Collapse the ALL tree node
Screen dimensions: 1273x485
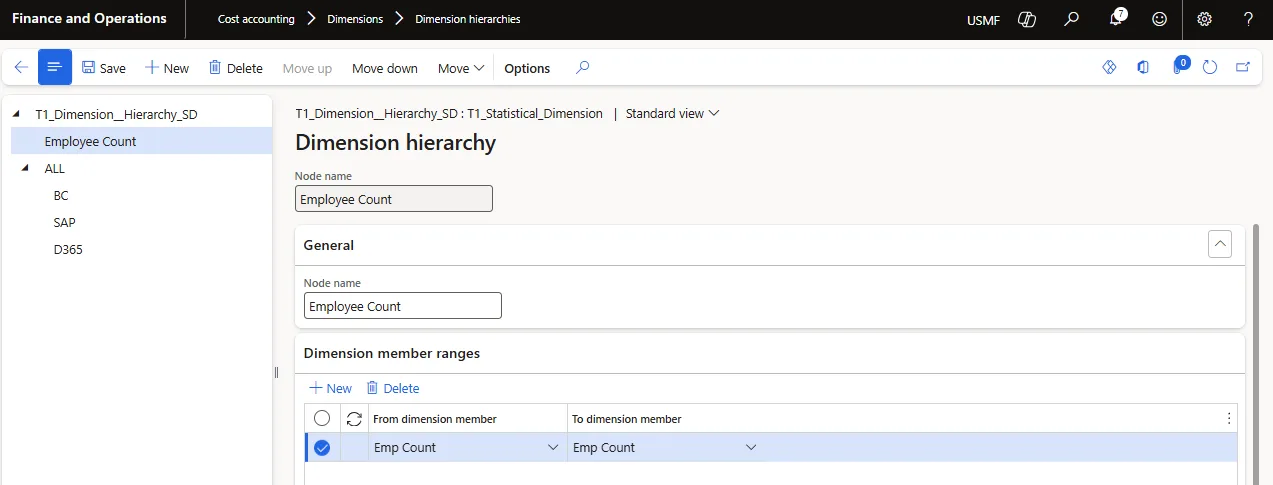click(x=24, y=168)
